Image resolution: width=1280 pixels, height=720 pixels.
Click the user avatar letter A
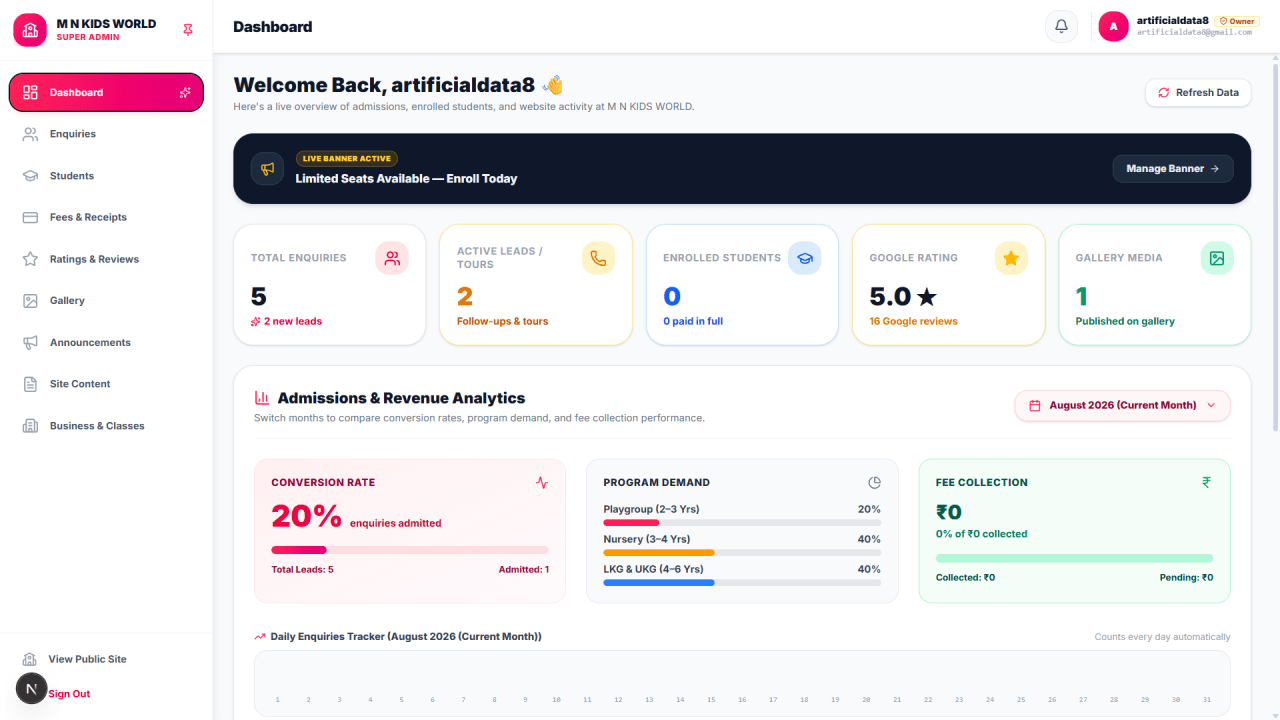tap(1114, 26)
